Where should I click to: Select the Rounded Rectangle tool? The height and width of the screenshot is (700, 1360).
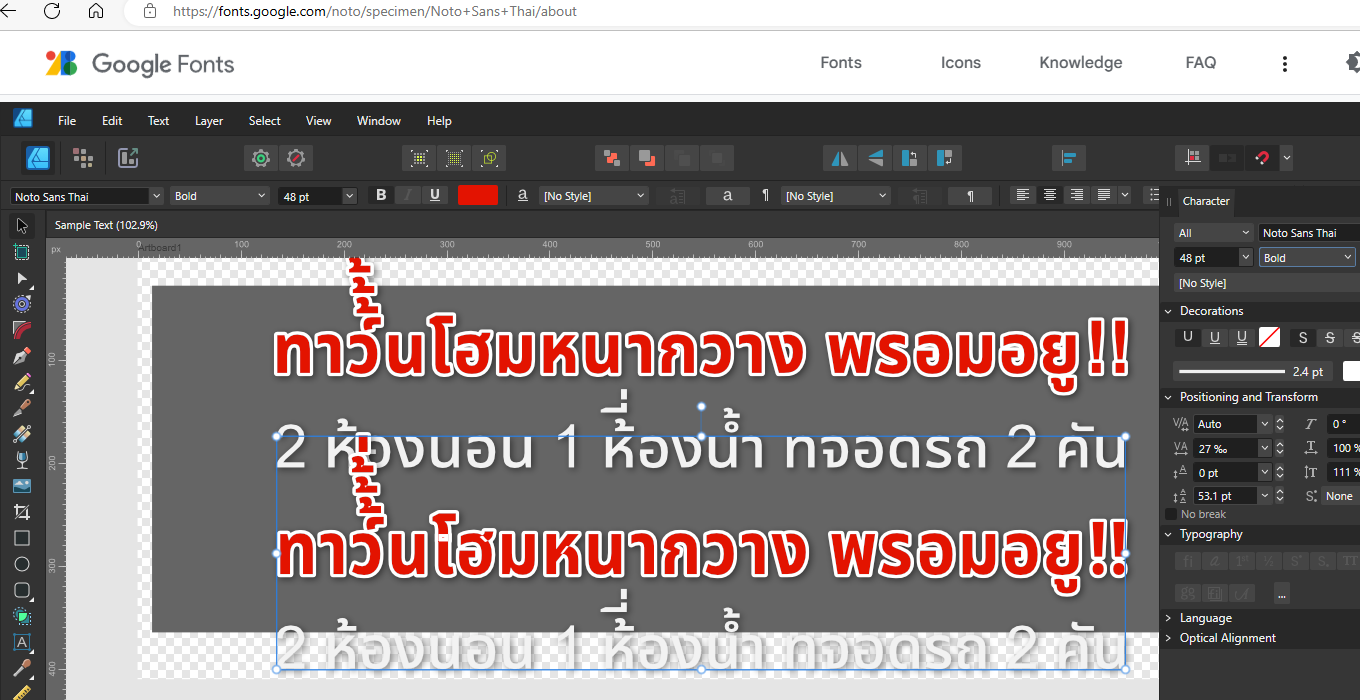click(22, 590)
